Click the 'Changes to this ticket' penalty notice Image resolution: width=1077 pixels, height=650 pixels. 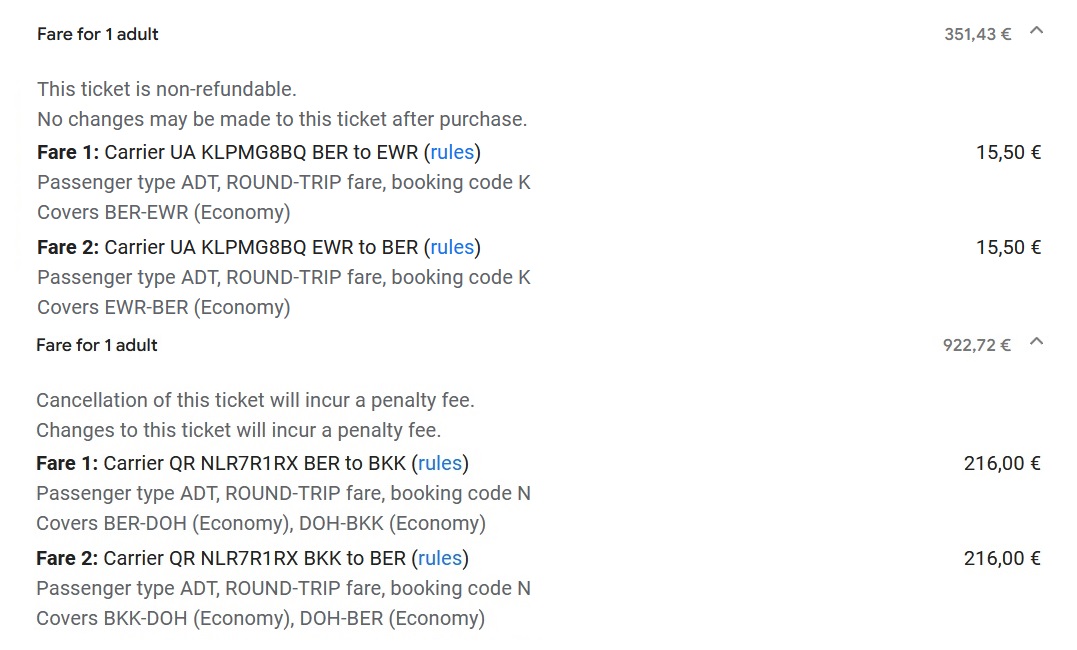click(238, 431)
